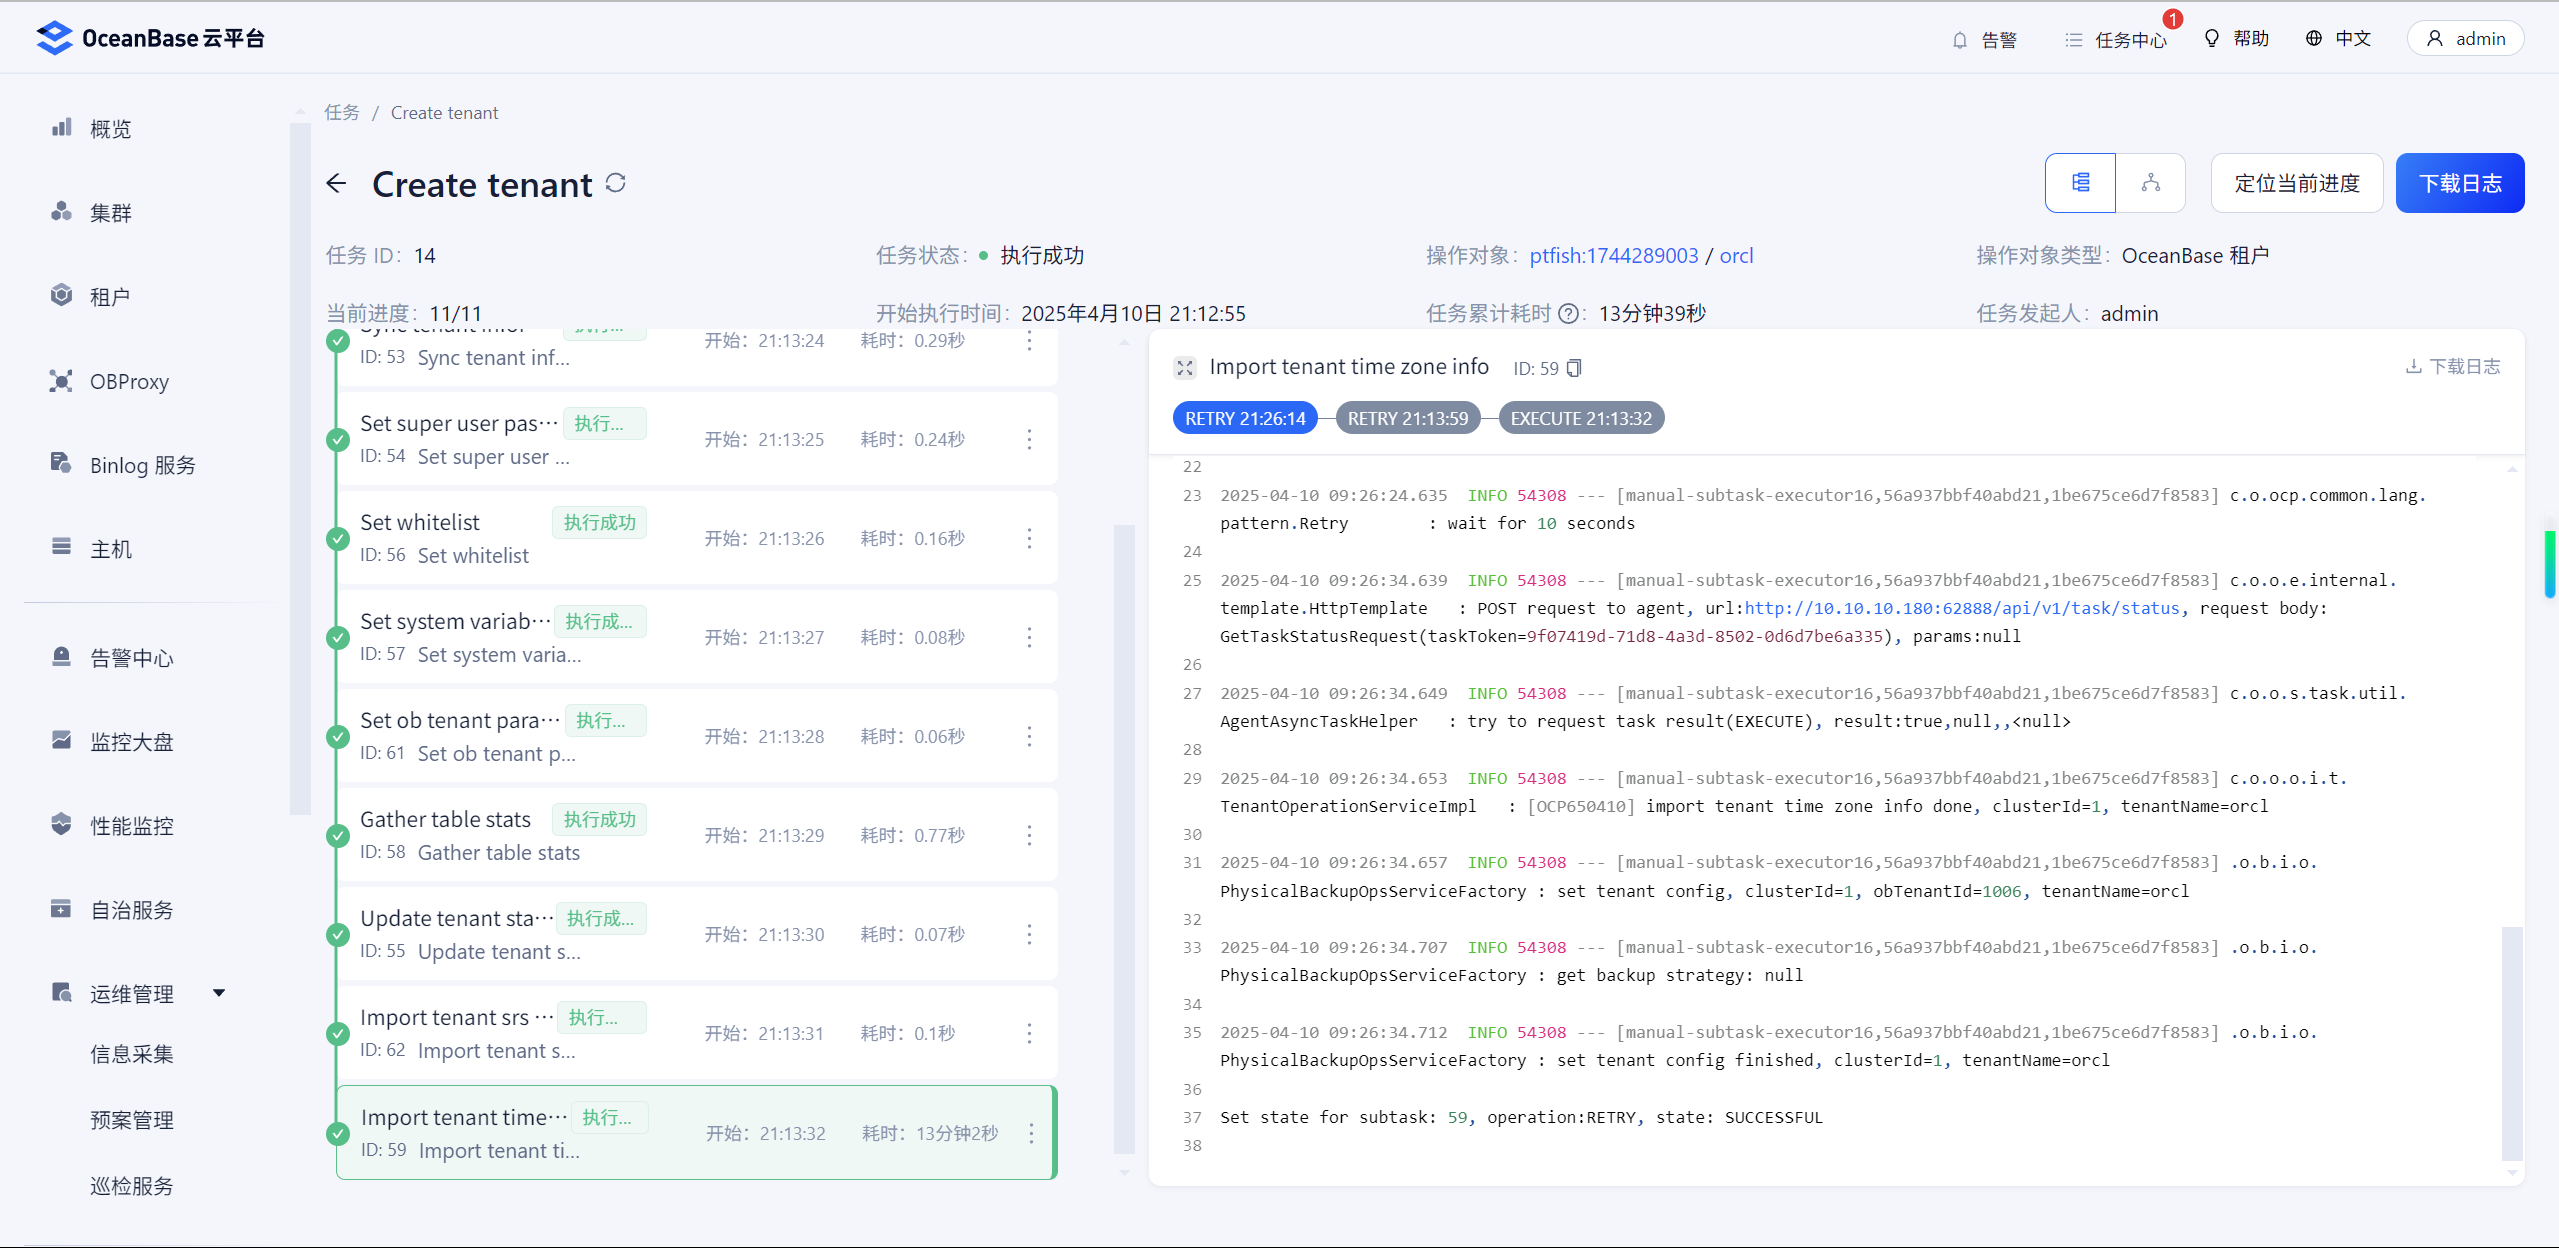
Task: Click the subtask list vertical scrollbar
Action: point(1124,838)
